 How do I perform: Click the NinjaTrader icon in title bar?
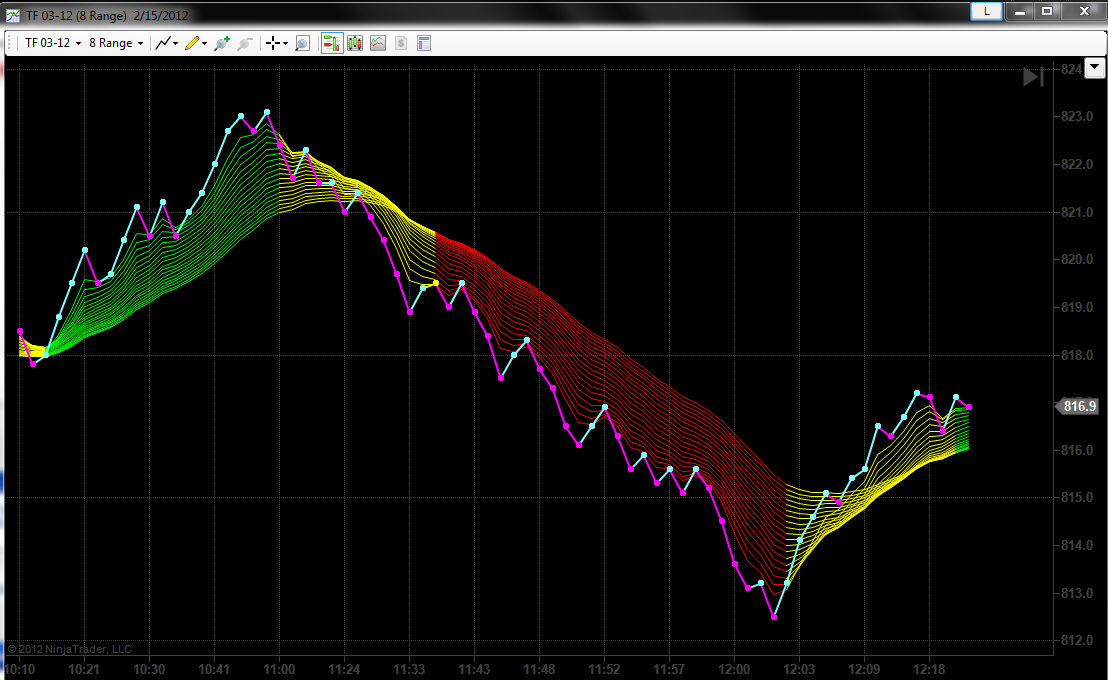[x=13, y=15]
